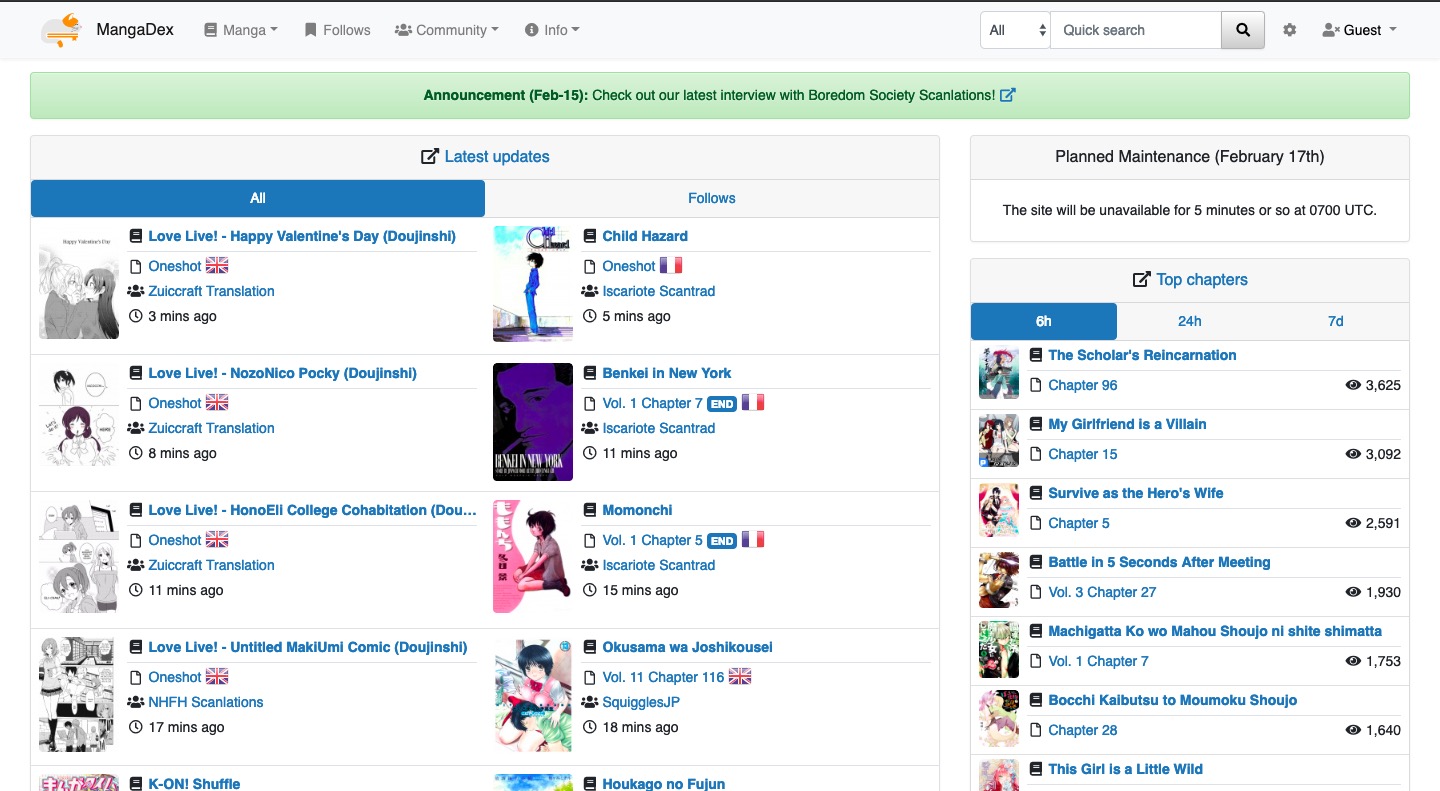
Task: Click the external link icon in the announcement
Action: pos(1008,95)
